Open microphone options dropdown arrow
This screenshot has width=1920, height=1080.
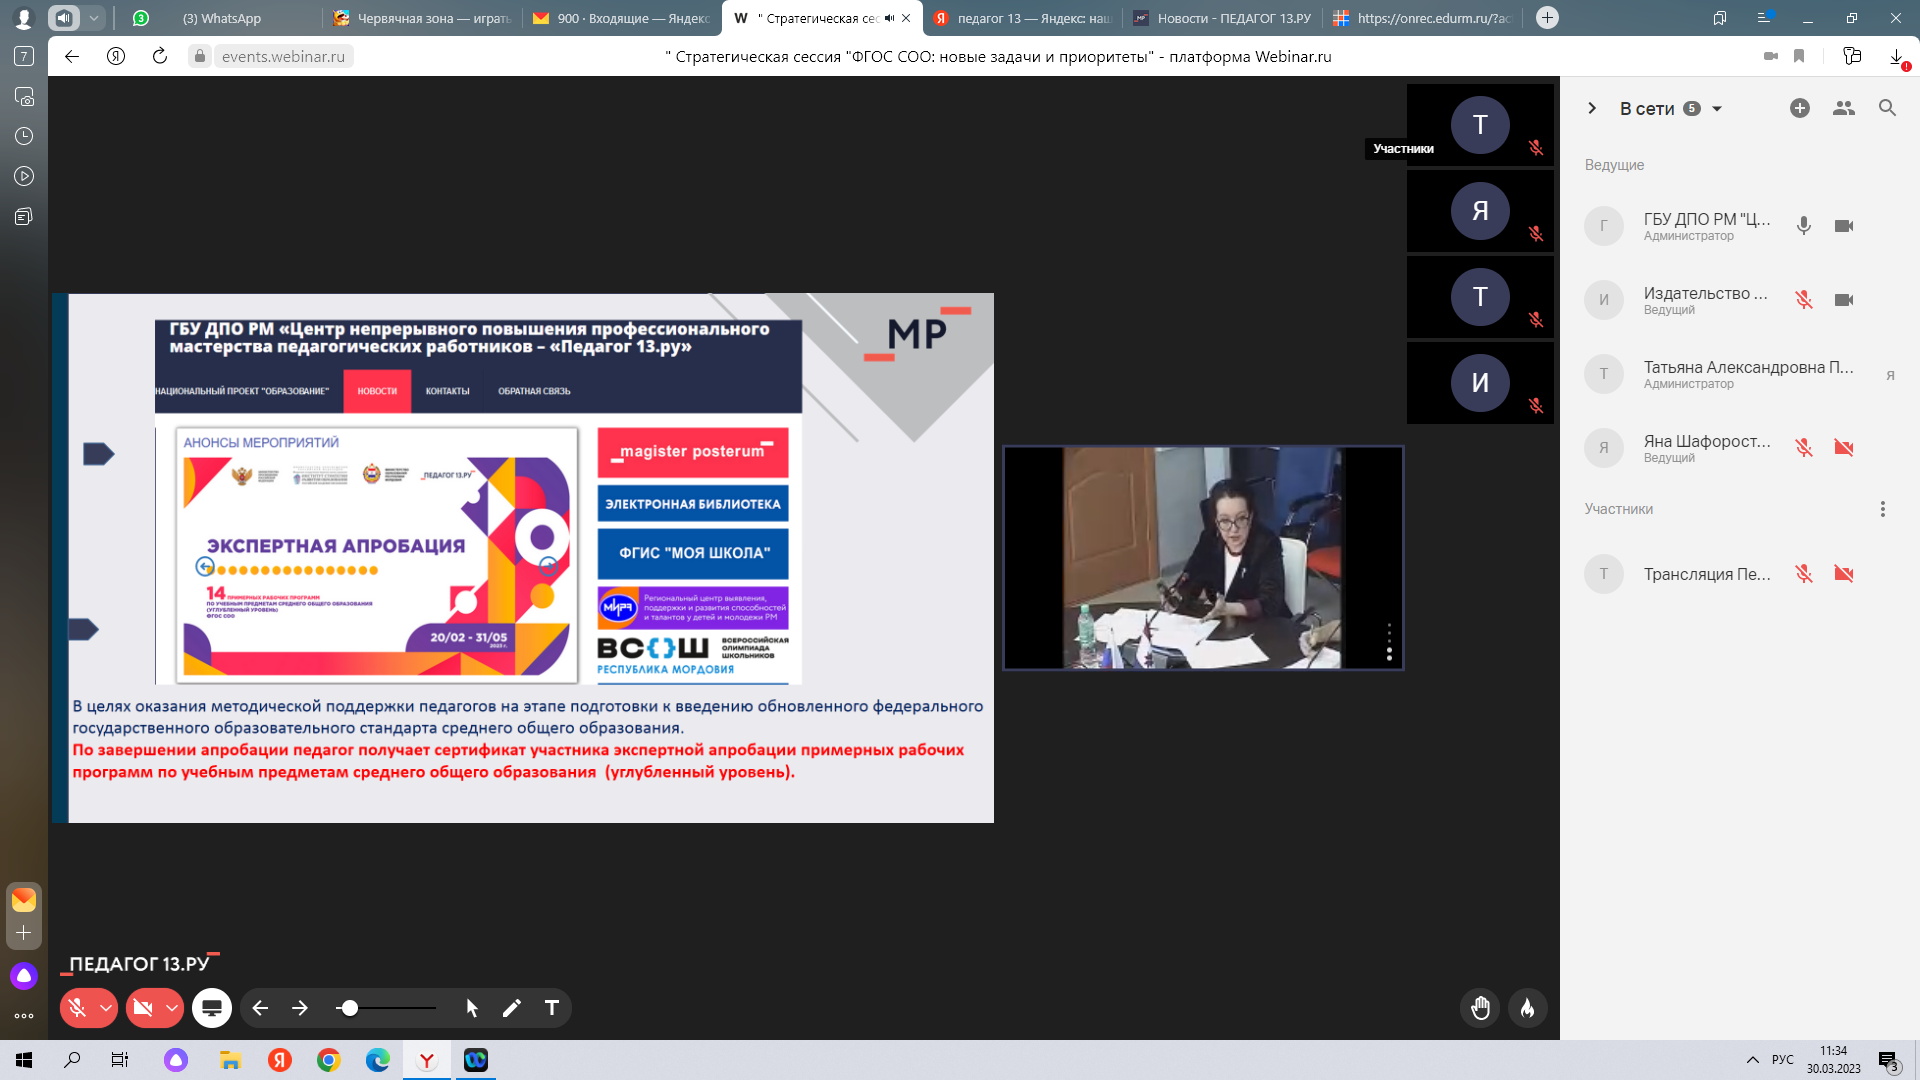105,1008
